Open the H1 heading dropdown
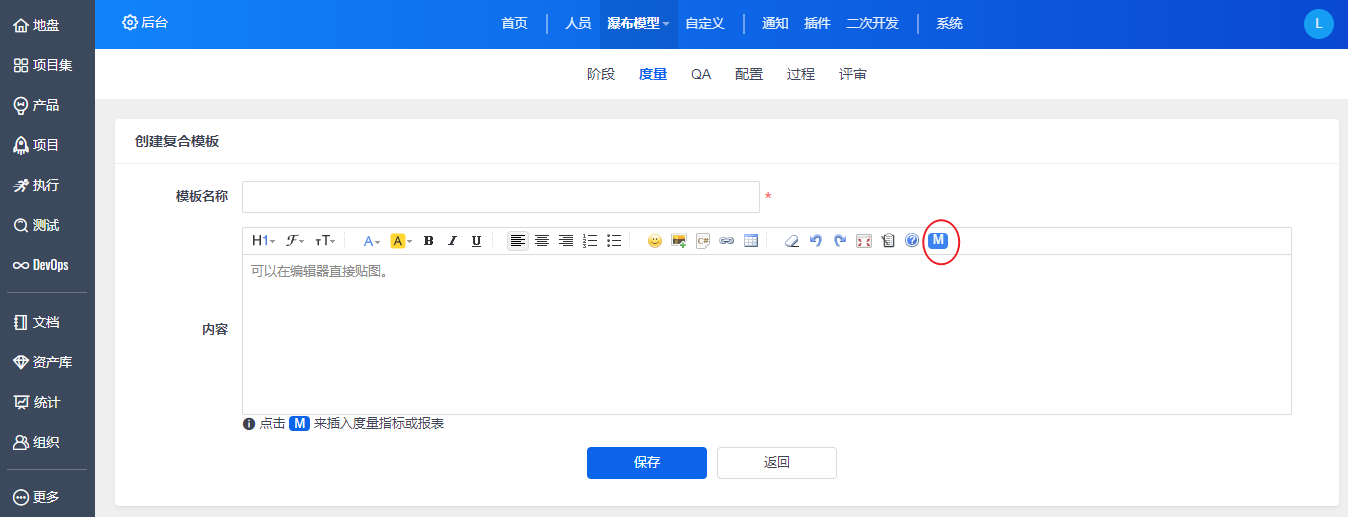 pyautogui.click(x=263, y=241)
